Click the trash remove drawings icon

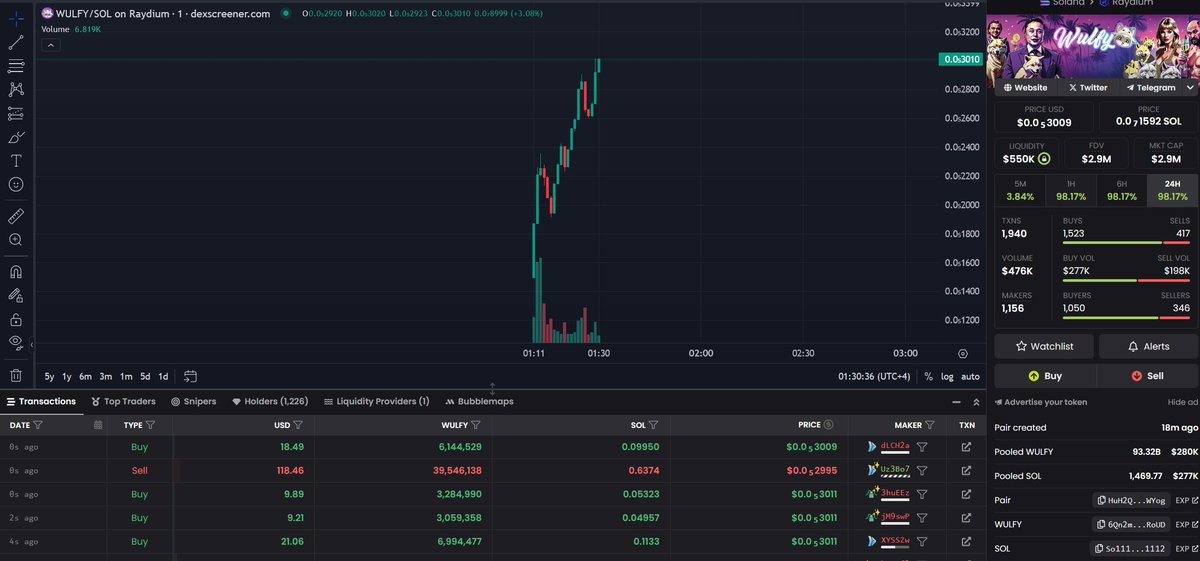click(x=16, y=376)
